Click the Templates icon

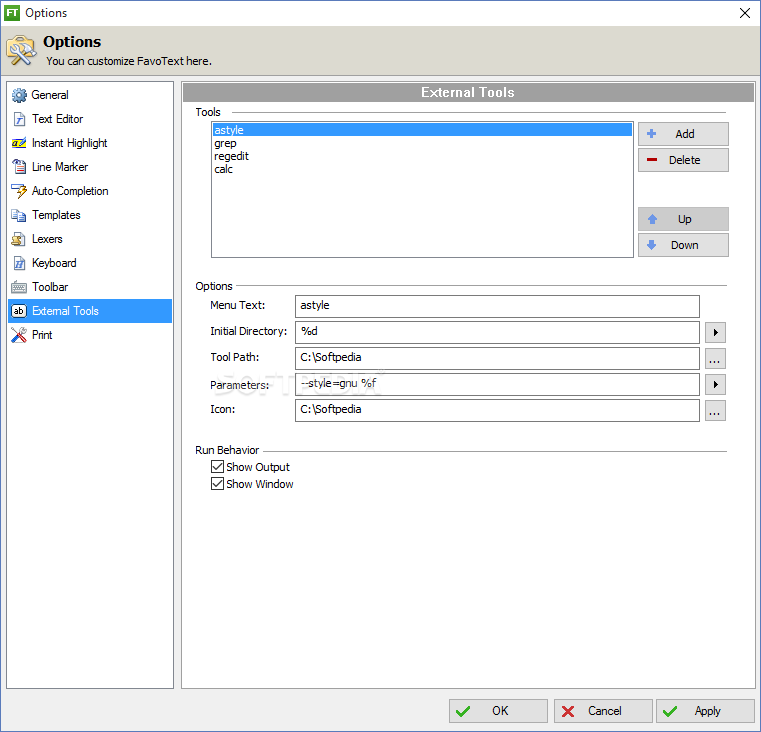coord(19,215)
